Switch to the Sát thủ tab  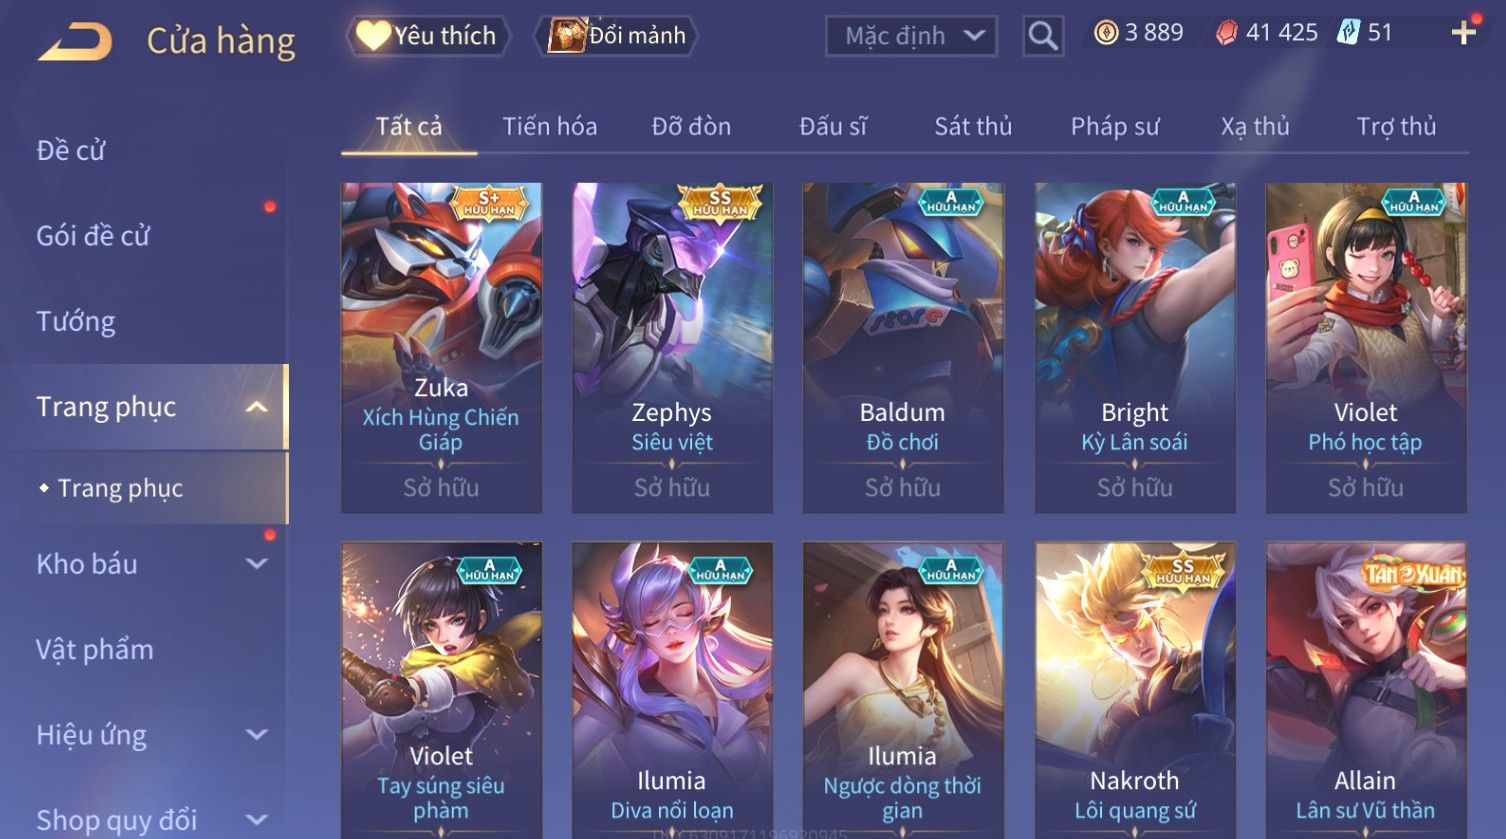pyautogui.click(x=973, y=126)
